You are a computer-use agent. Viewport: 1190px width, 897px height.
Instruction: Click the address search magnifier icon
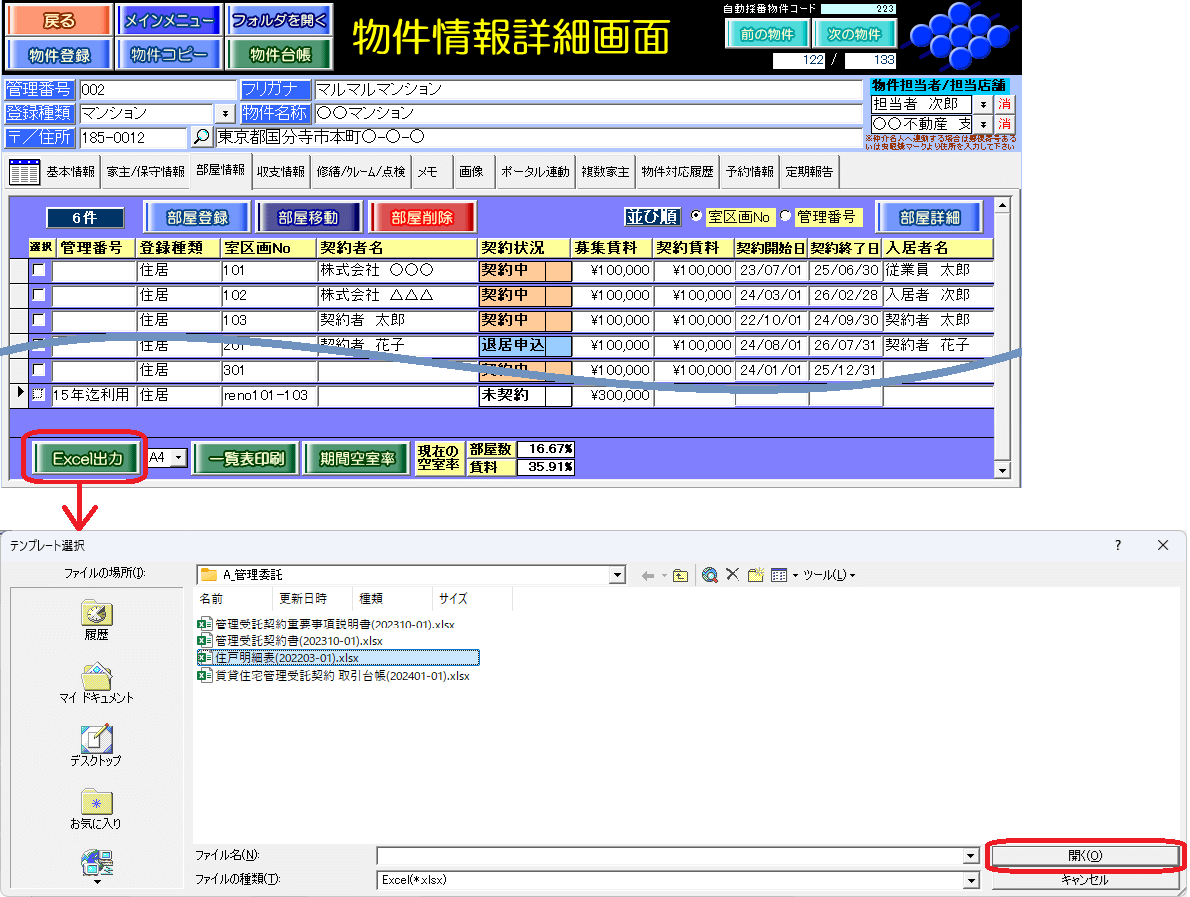[x=202, y=138]
